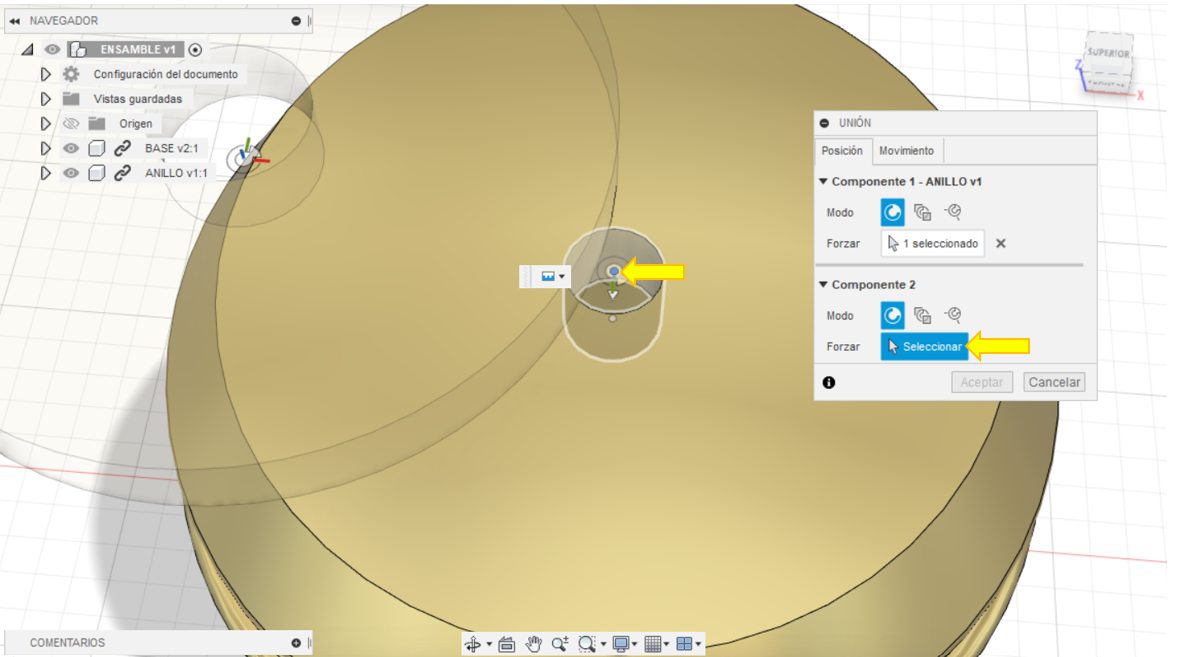Collapse the Componente 2 section
This screenshot has width=1187, height=657.
[823, 285]
